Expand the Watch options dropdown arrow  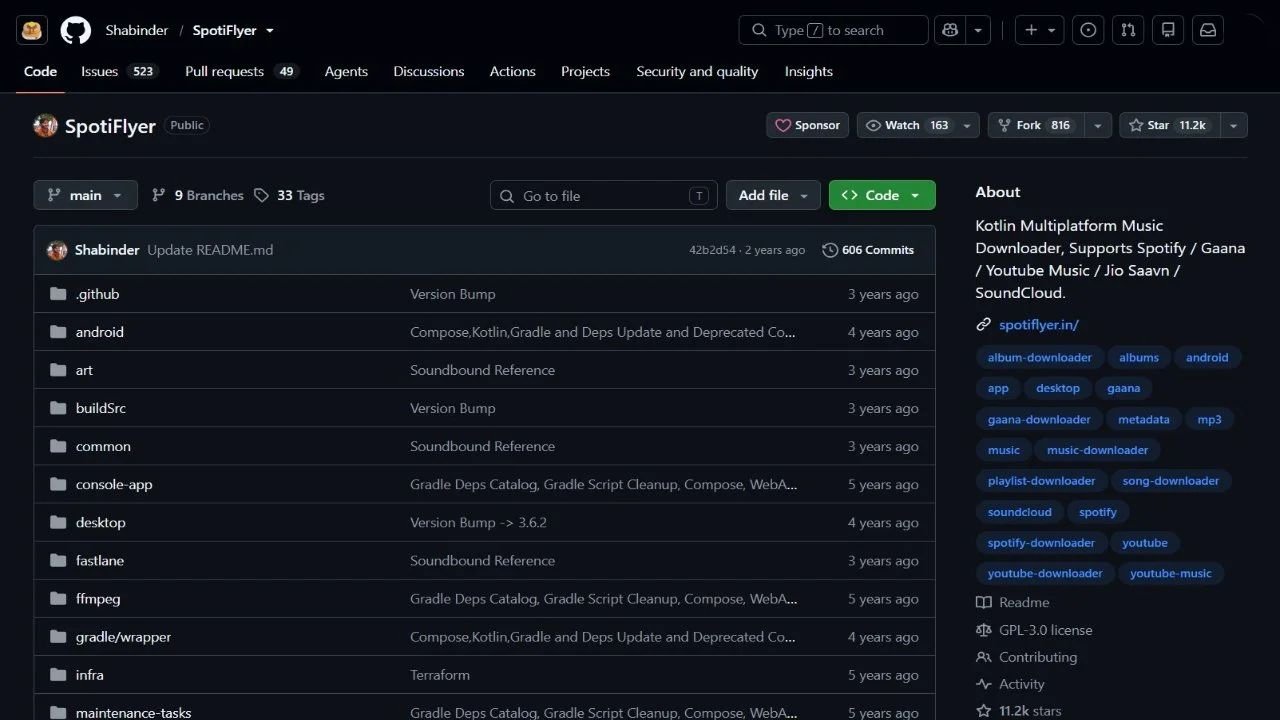pos(967,125)
